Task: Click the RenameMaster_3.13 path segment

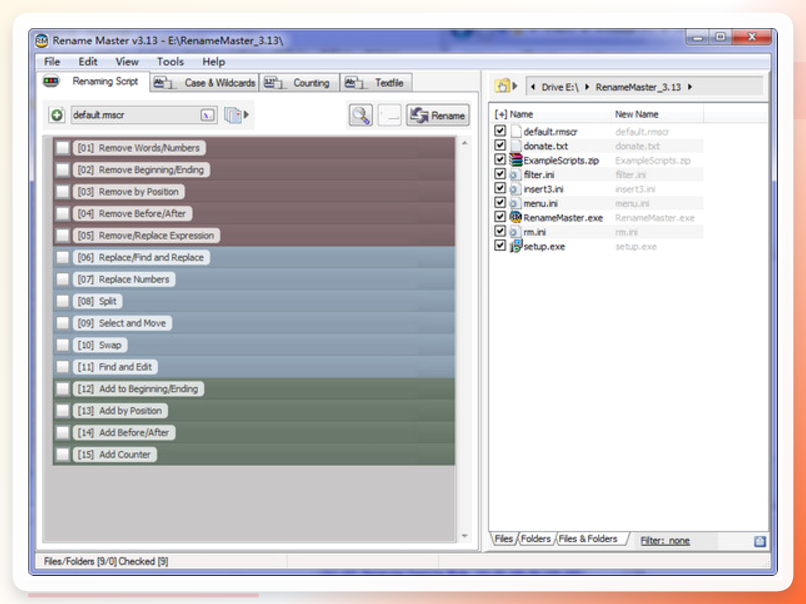Action: (x=638, y=87)
